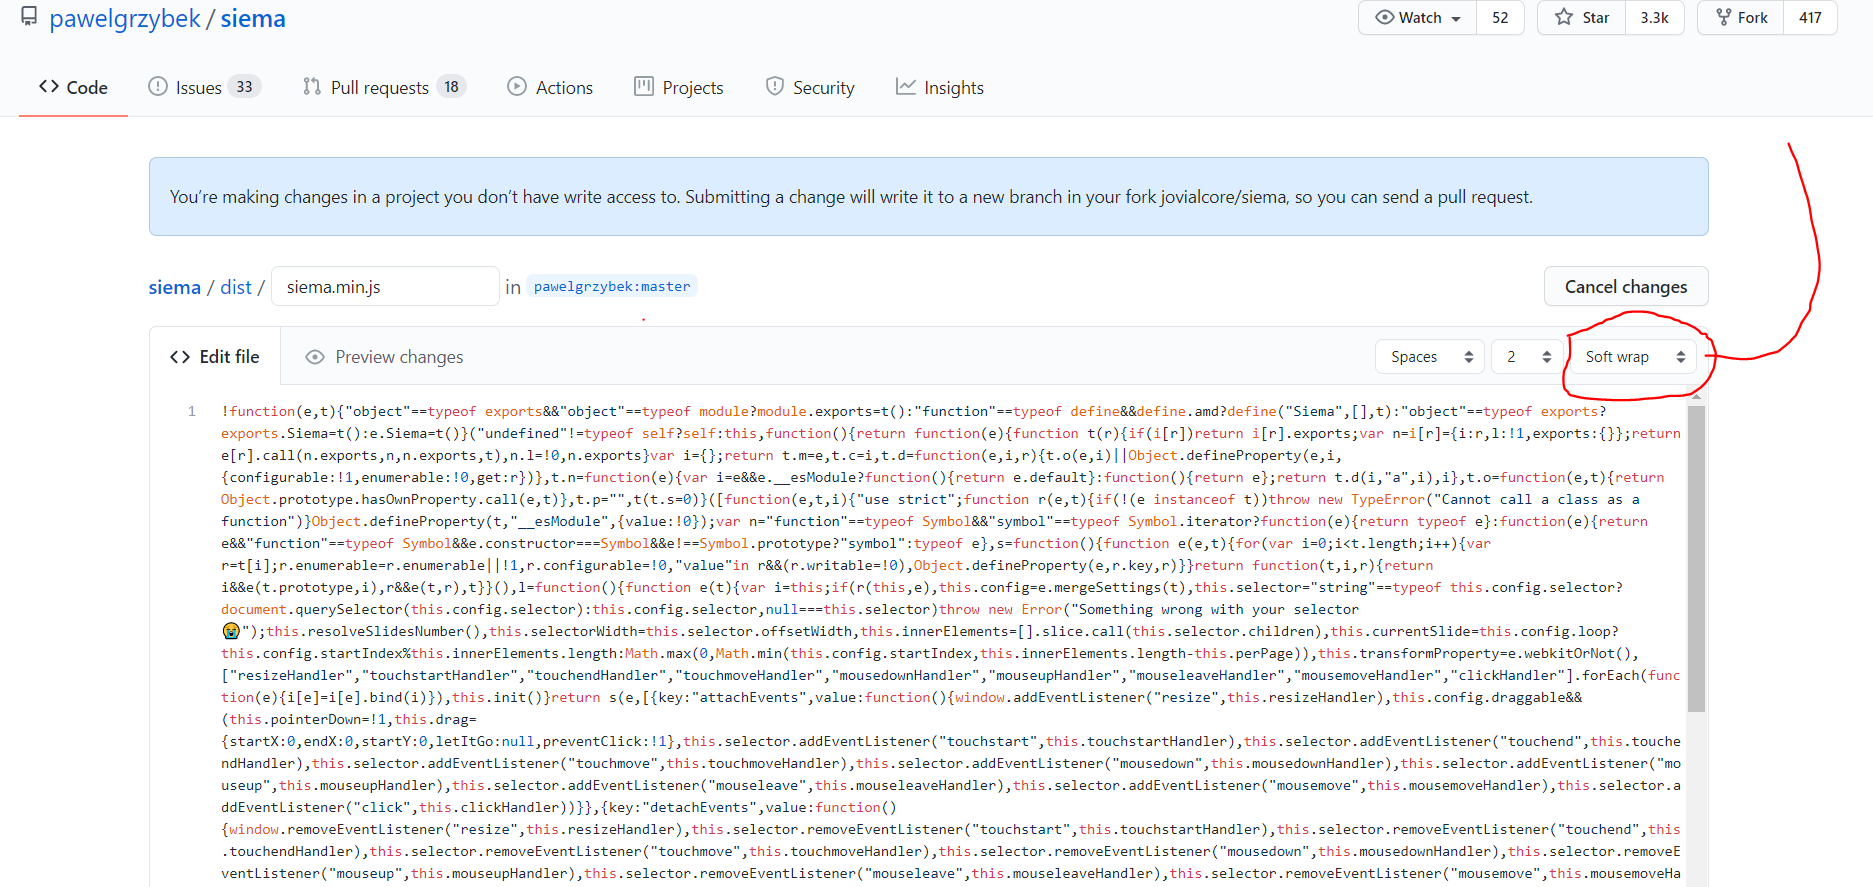Click the Projects board icon
The image size is (1873, 887).
coord(644,87)
